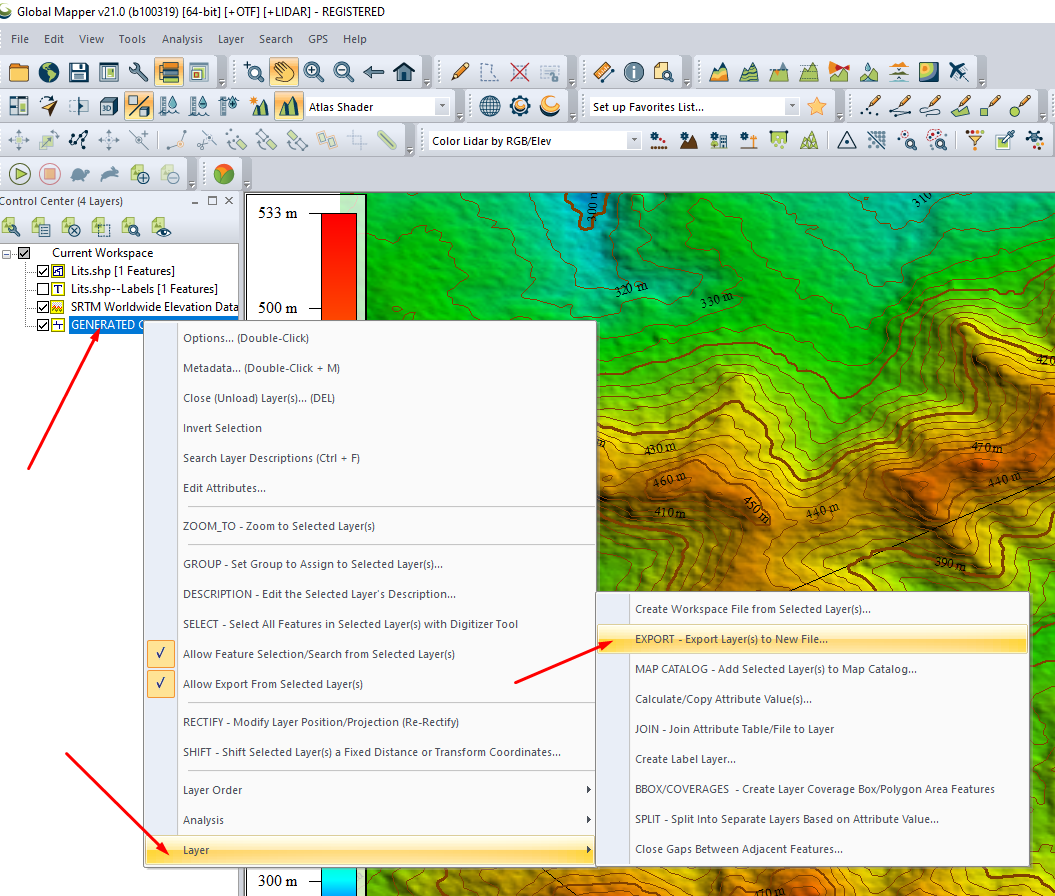
Task: Click the red elevation legend color bar
Action: [338, 266]
